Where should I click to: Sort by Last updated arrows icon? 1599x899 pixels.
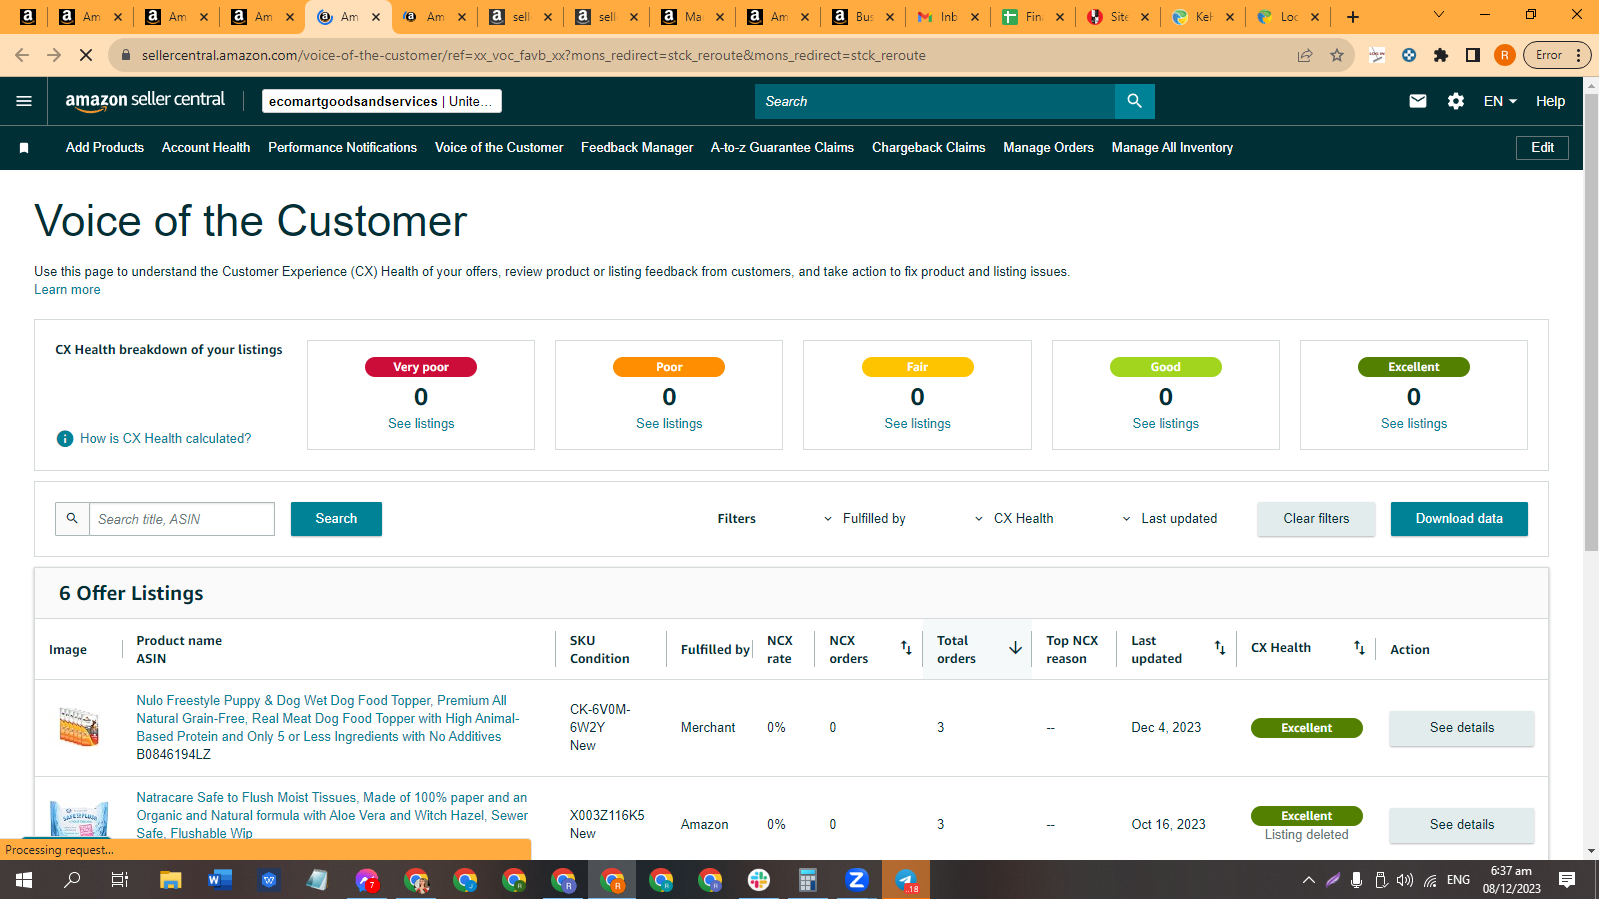click(x=1220, y=648)
